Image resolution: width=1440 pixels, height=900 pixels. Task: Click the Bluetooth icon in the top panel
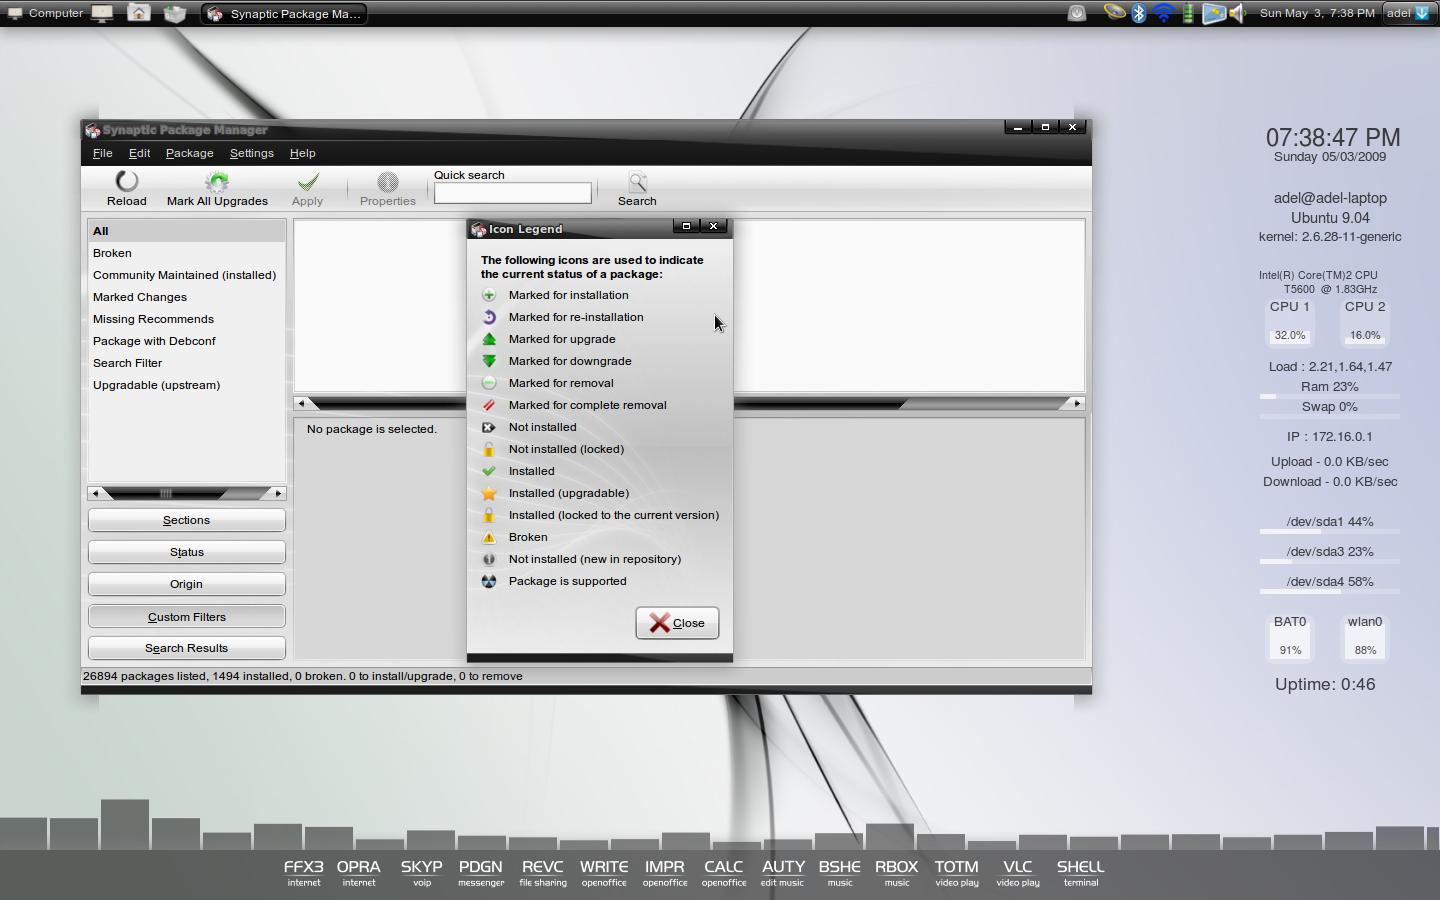click(1139, 13)
